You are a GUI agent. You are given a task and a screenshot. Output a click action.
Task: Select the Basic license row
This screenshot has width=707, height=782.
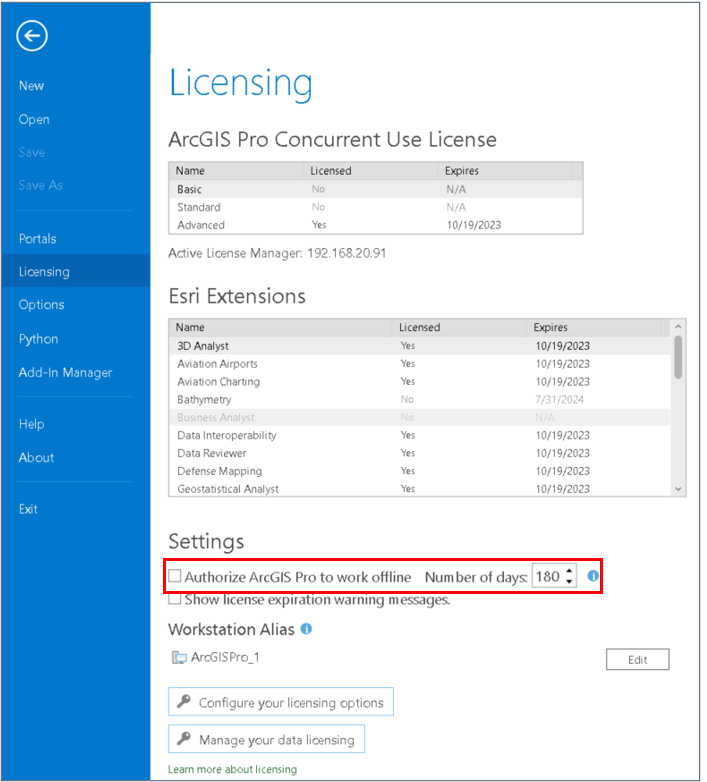(375, 190)
